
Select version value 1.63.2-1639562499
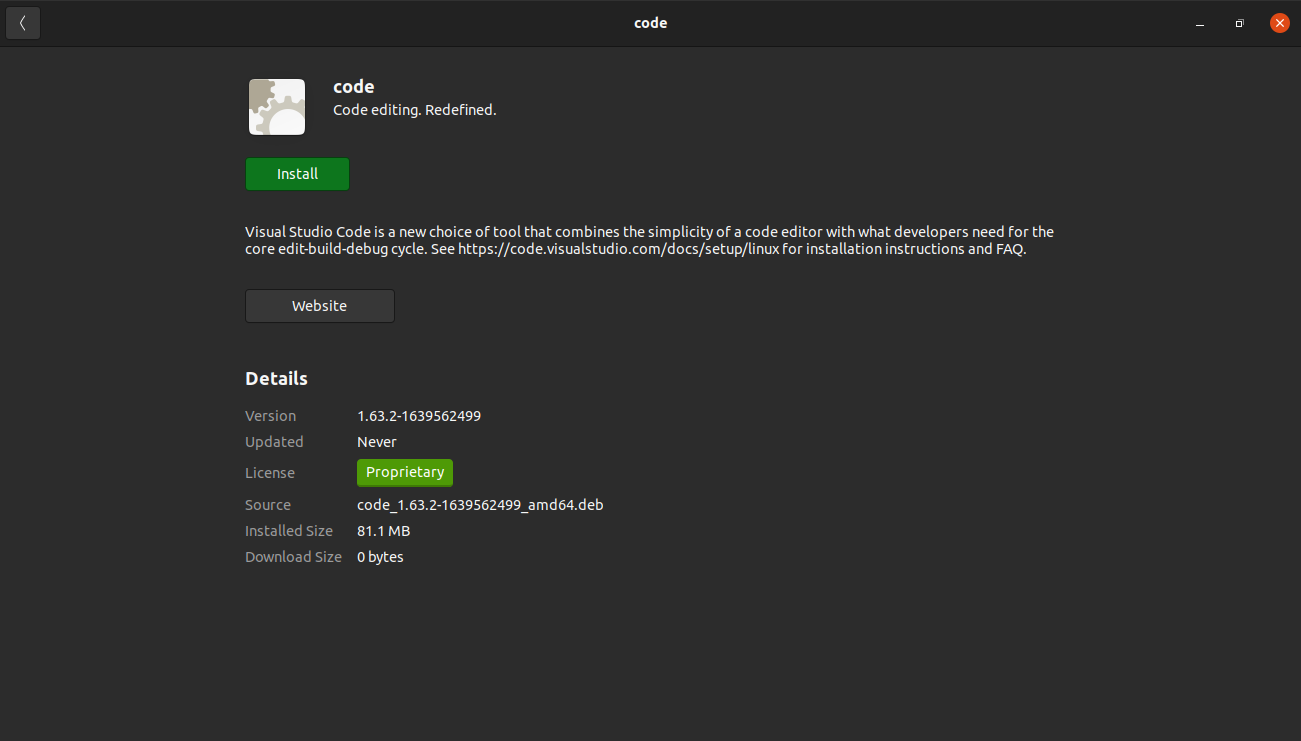coord(419,416)
